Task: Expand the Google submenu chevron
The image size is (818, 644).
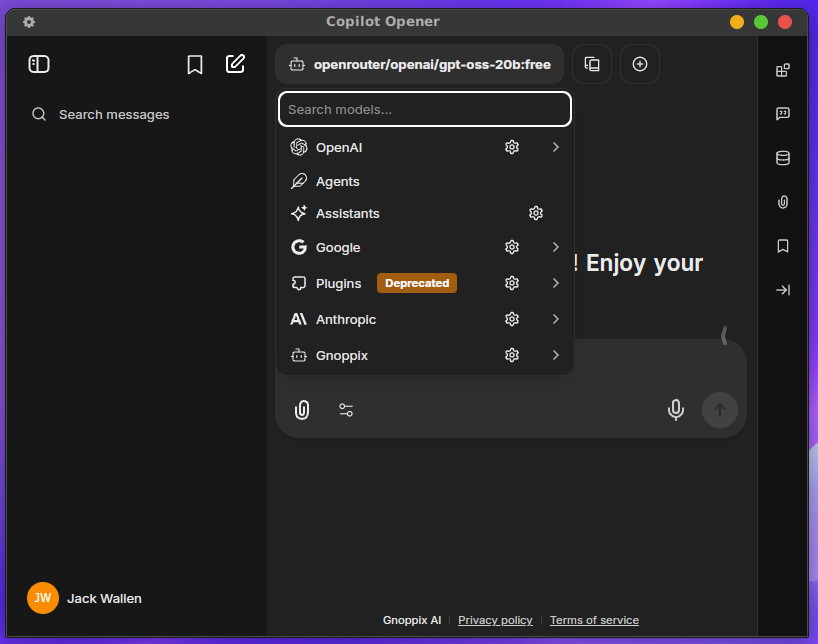Action: pos(556,247)
